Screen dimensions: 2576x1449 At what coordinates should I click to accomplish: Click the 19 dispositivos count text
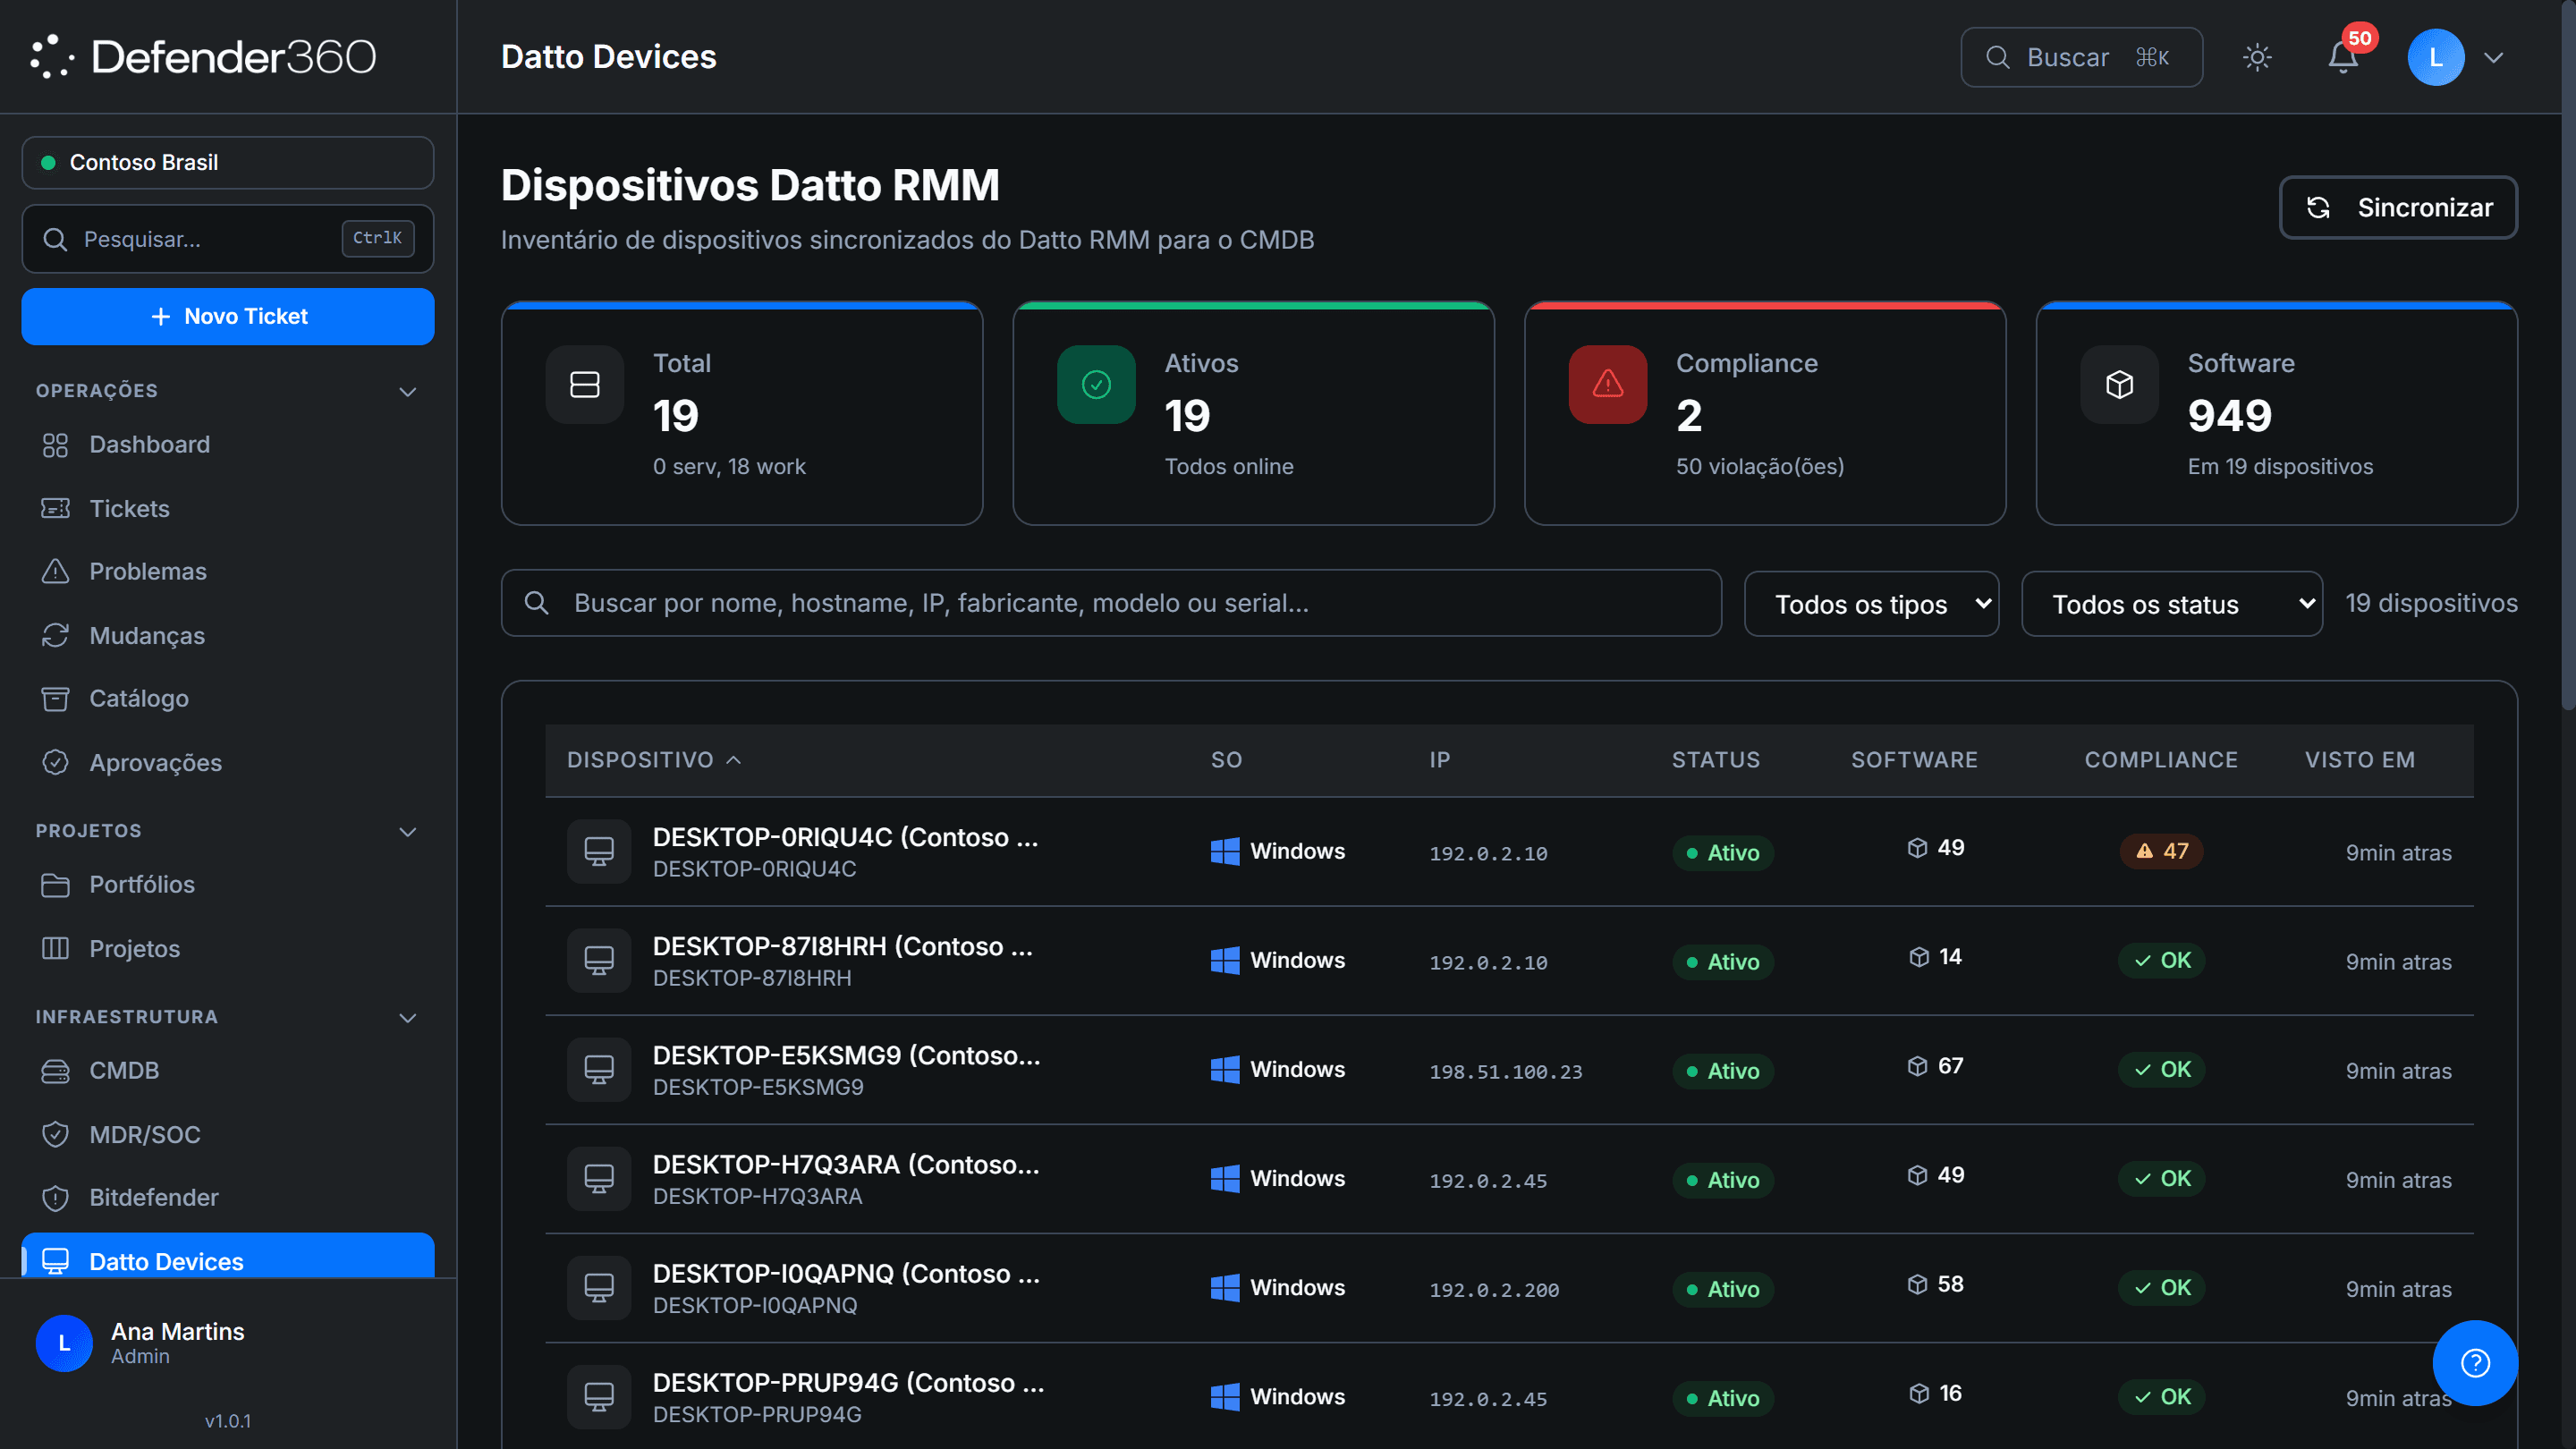2431,603
